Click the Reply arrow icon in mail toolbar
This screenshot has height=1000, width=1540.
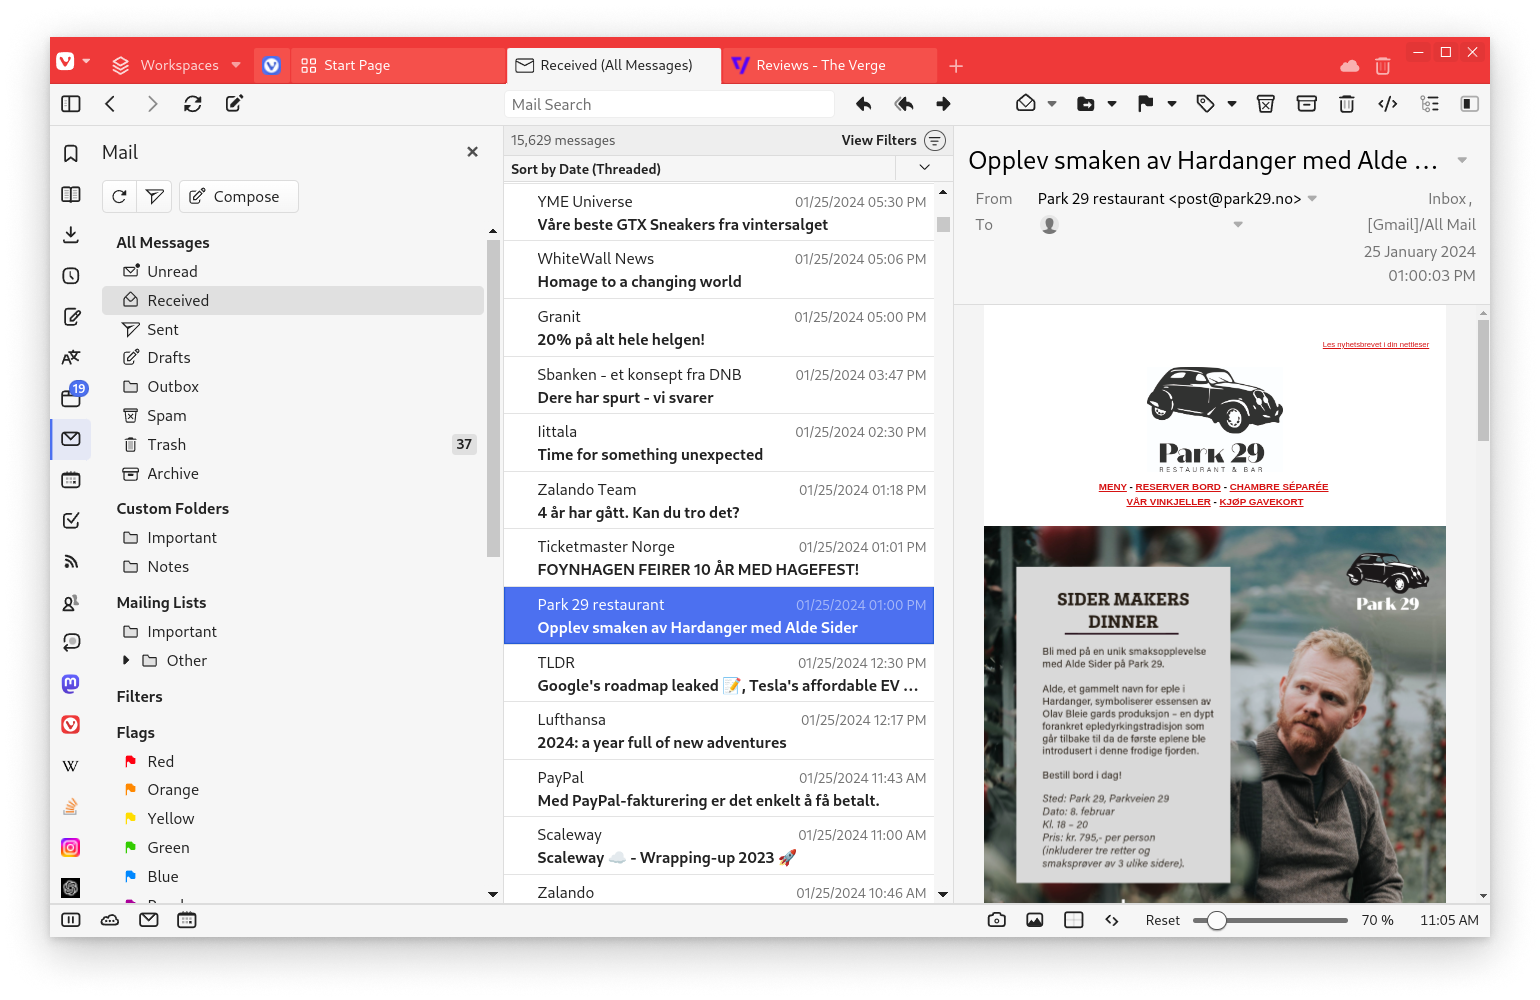(864, 104)
